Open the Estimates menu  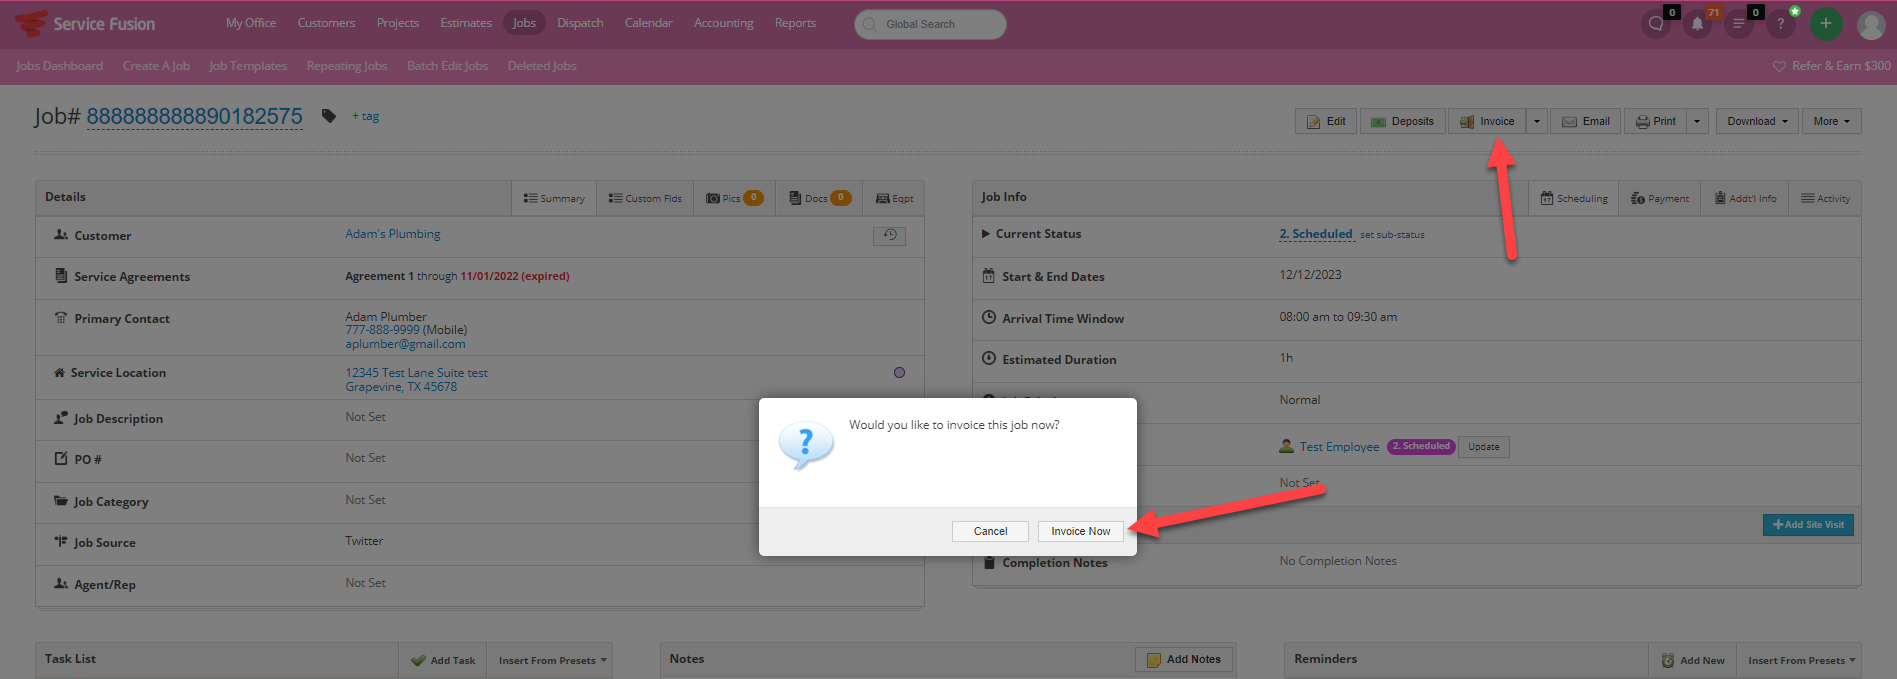[466, 23]
